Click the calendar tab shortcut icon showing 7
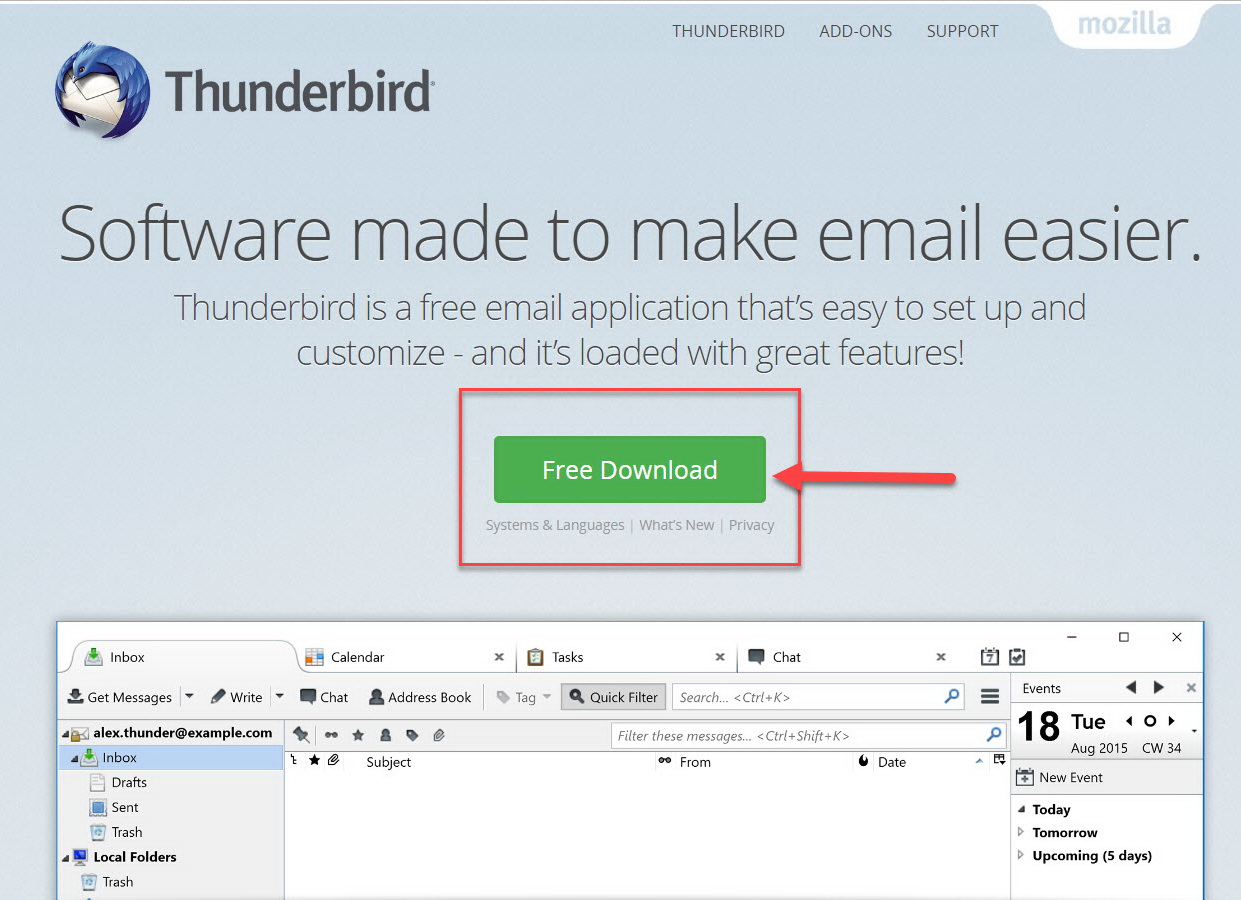1241x900 pixels. 989,657
